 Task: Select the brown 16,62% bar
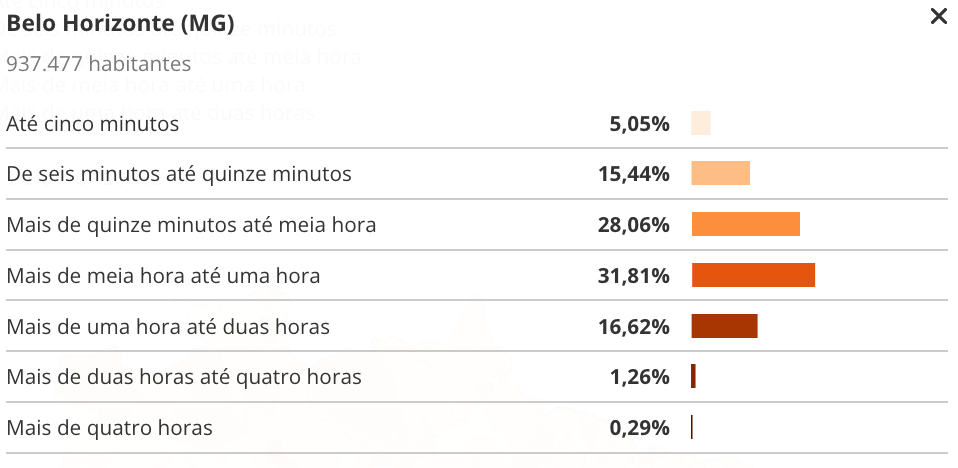pyautogui.click(x=724, y=326)
